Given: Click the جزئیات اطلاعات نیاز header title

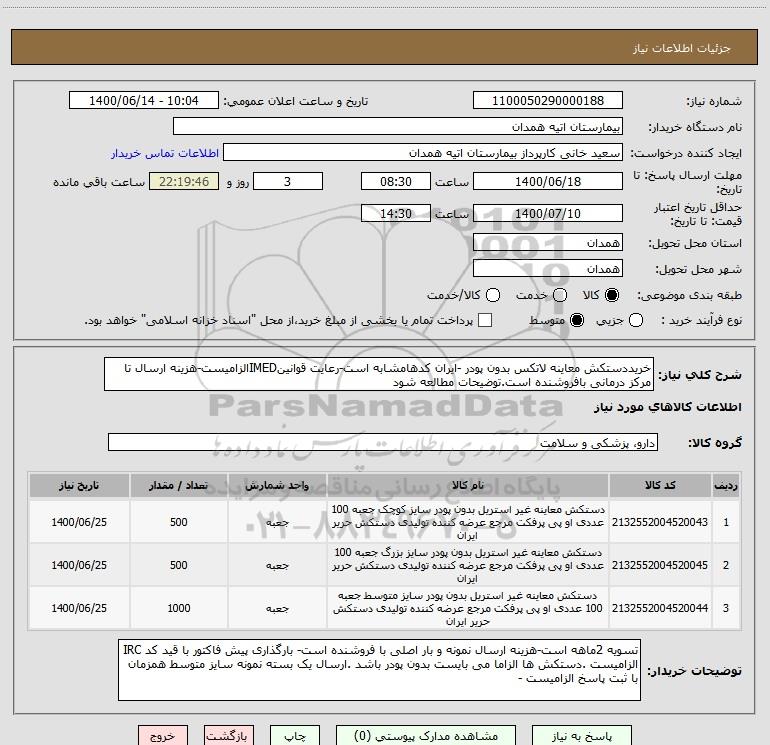Looking at the screenshot, I should (681, 48).
